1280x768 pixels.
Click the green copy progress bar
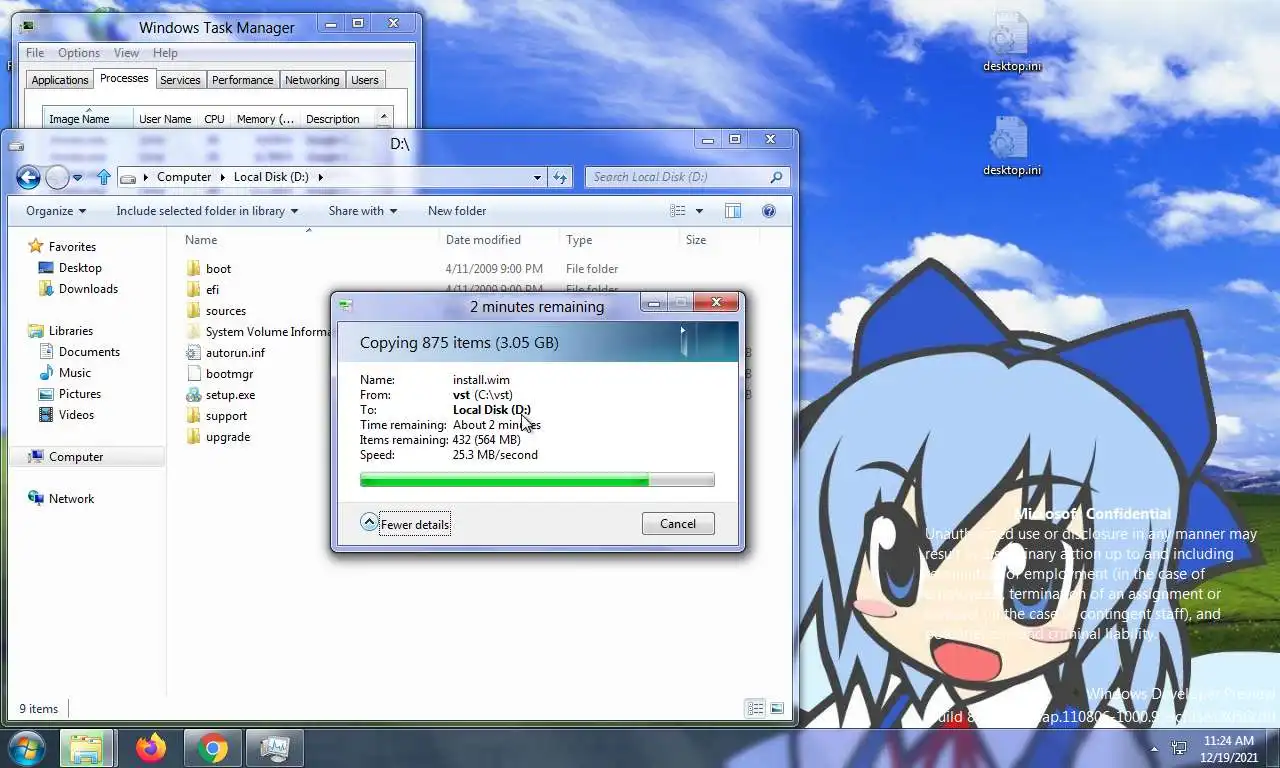pos(537,480)
